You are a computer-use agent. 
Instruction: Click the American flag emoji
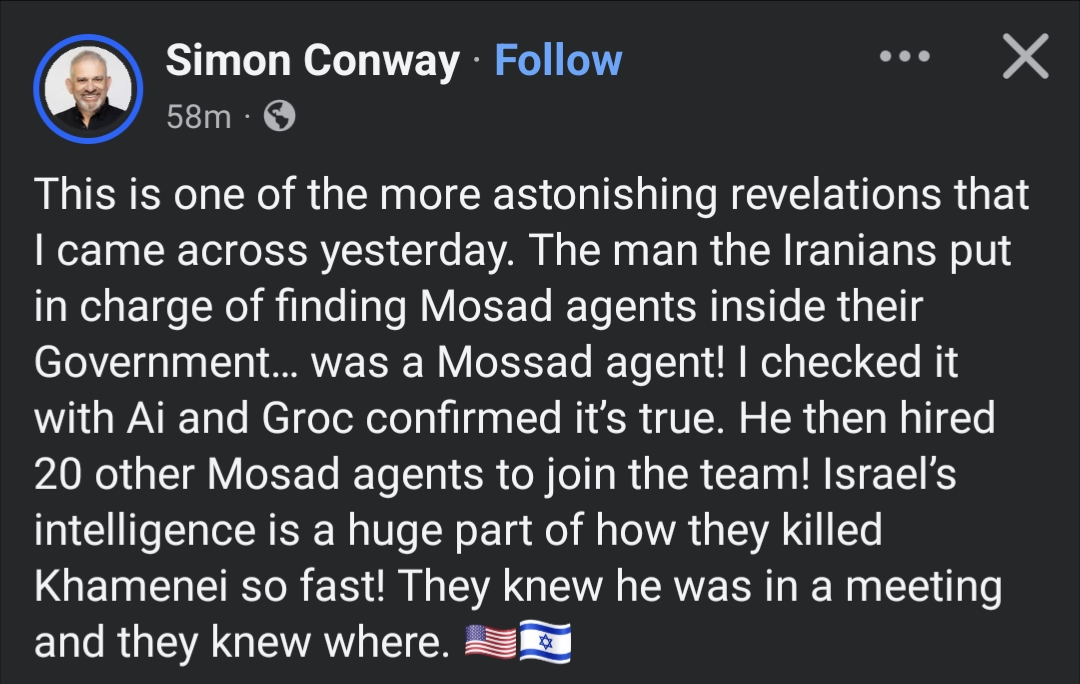pyautogui.click(x=491, y=643)
